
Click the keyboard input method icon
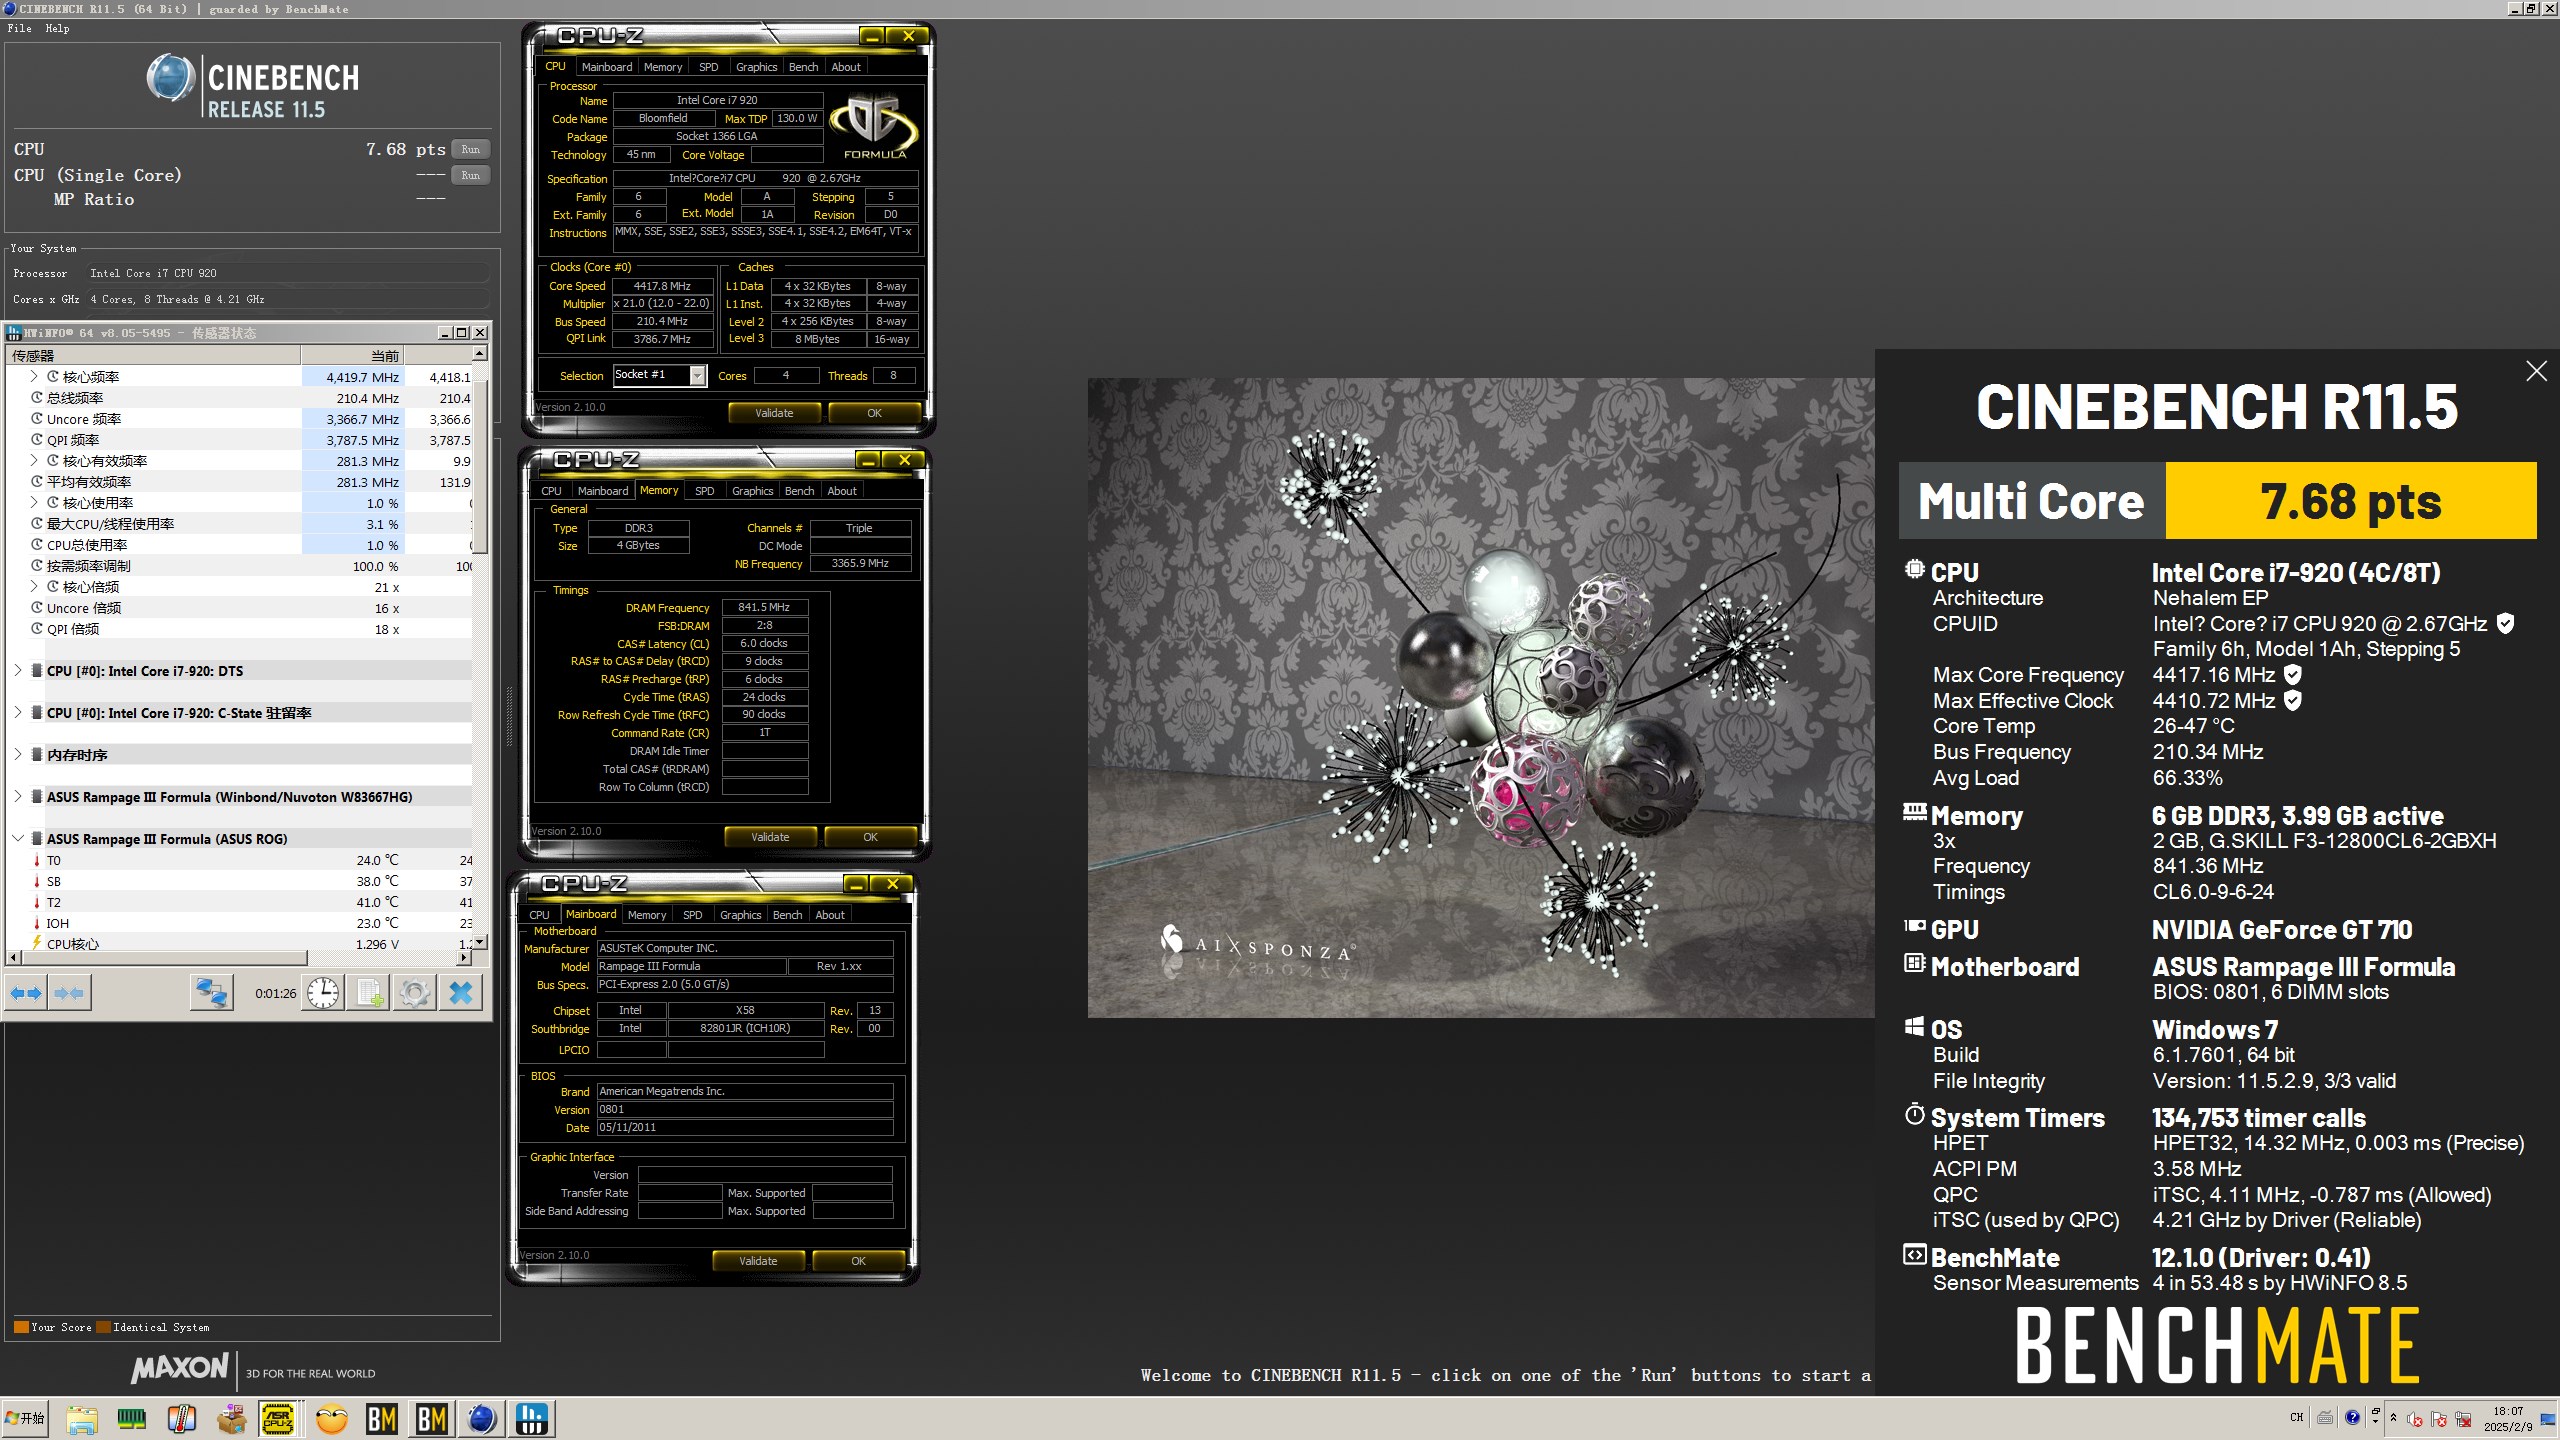pos(2325,1417)
